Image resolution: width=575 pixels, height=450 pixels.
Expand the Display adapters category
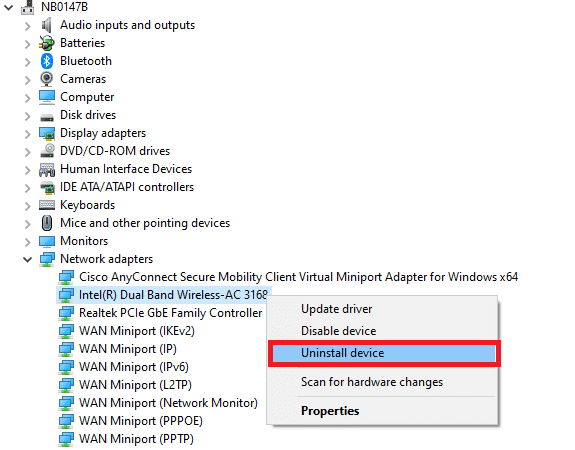click(28, 134)
